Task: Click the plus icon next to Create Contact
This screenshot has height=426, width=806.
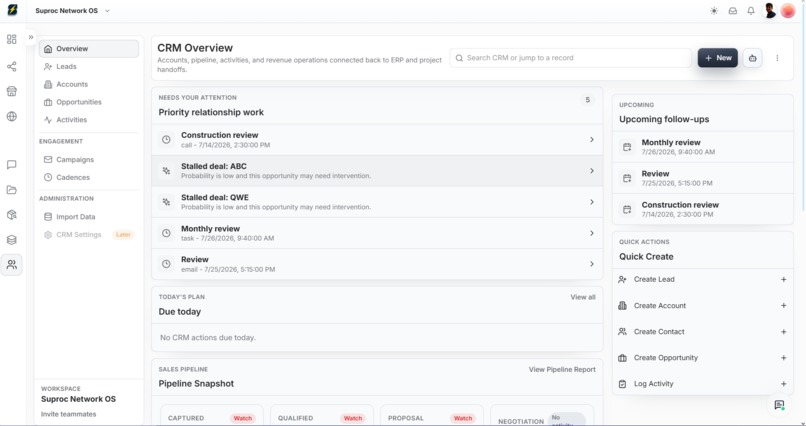Action: click(783, 332)
